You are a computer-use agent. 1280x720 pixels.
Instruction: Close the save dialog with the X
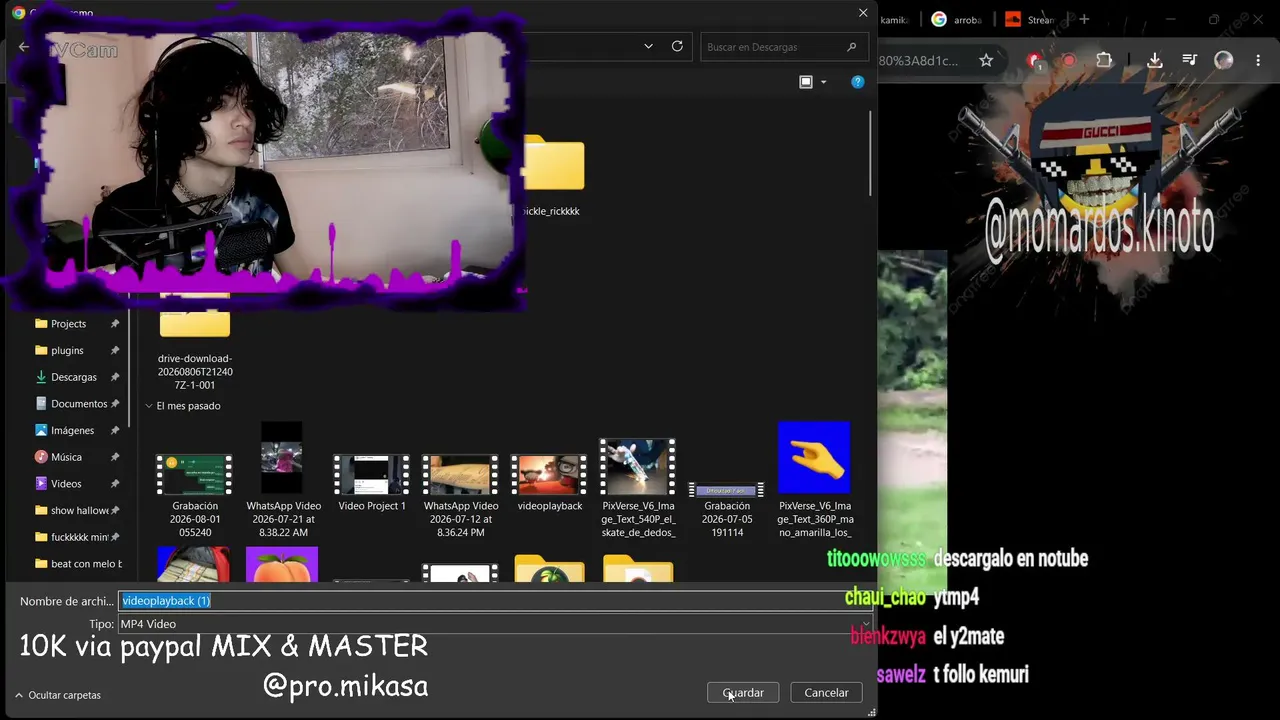click(863, 13)
